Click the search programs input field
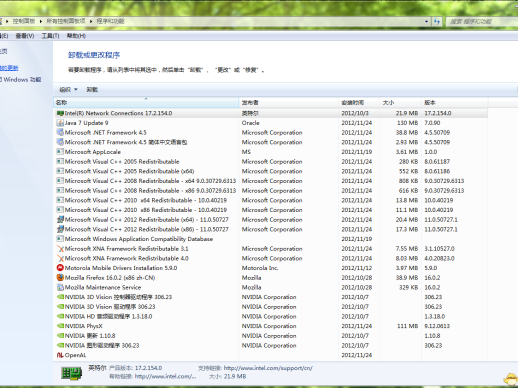The height and width of the screenshot is (388, 518). click(x=483, y=22)
